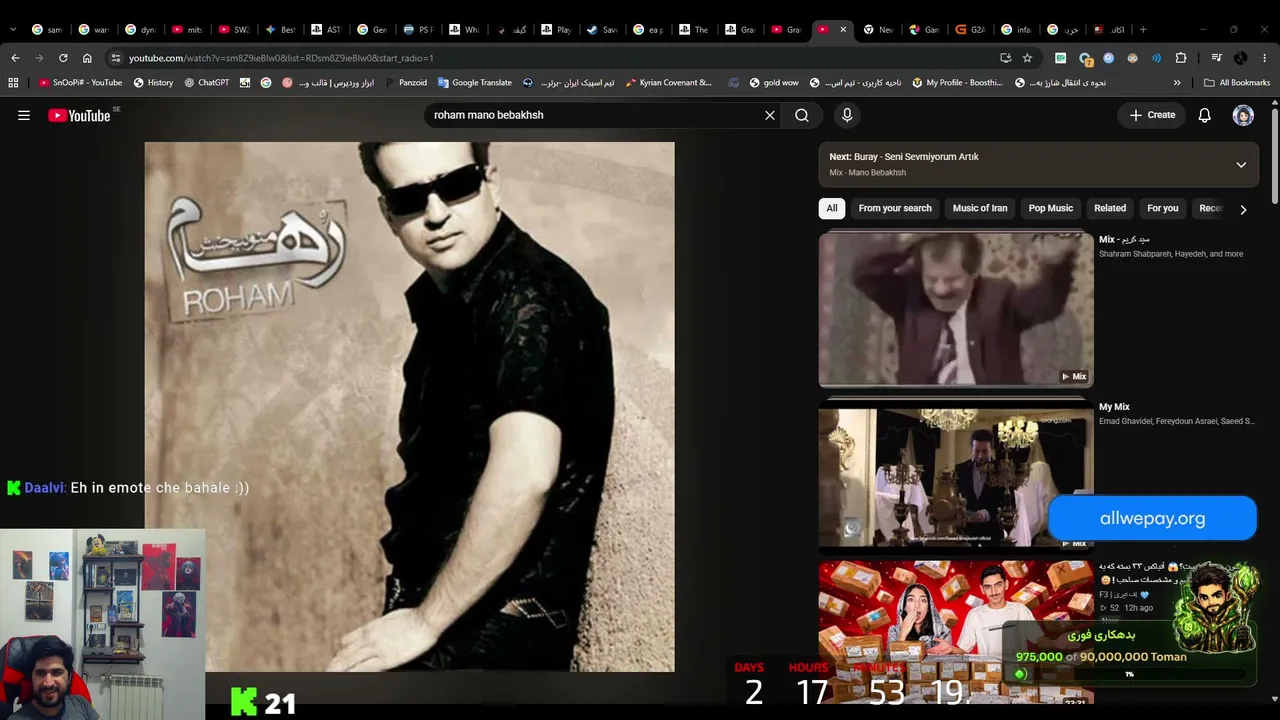Switch to the 'Save' Steam tab
The width and height of the screenshot is (1280, 720).
[x=602, y=30]
